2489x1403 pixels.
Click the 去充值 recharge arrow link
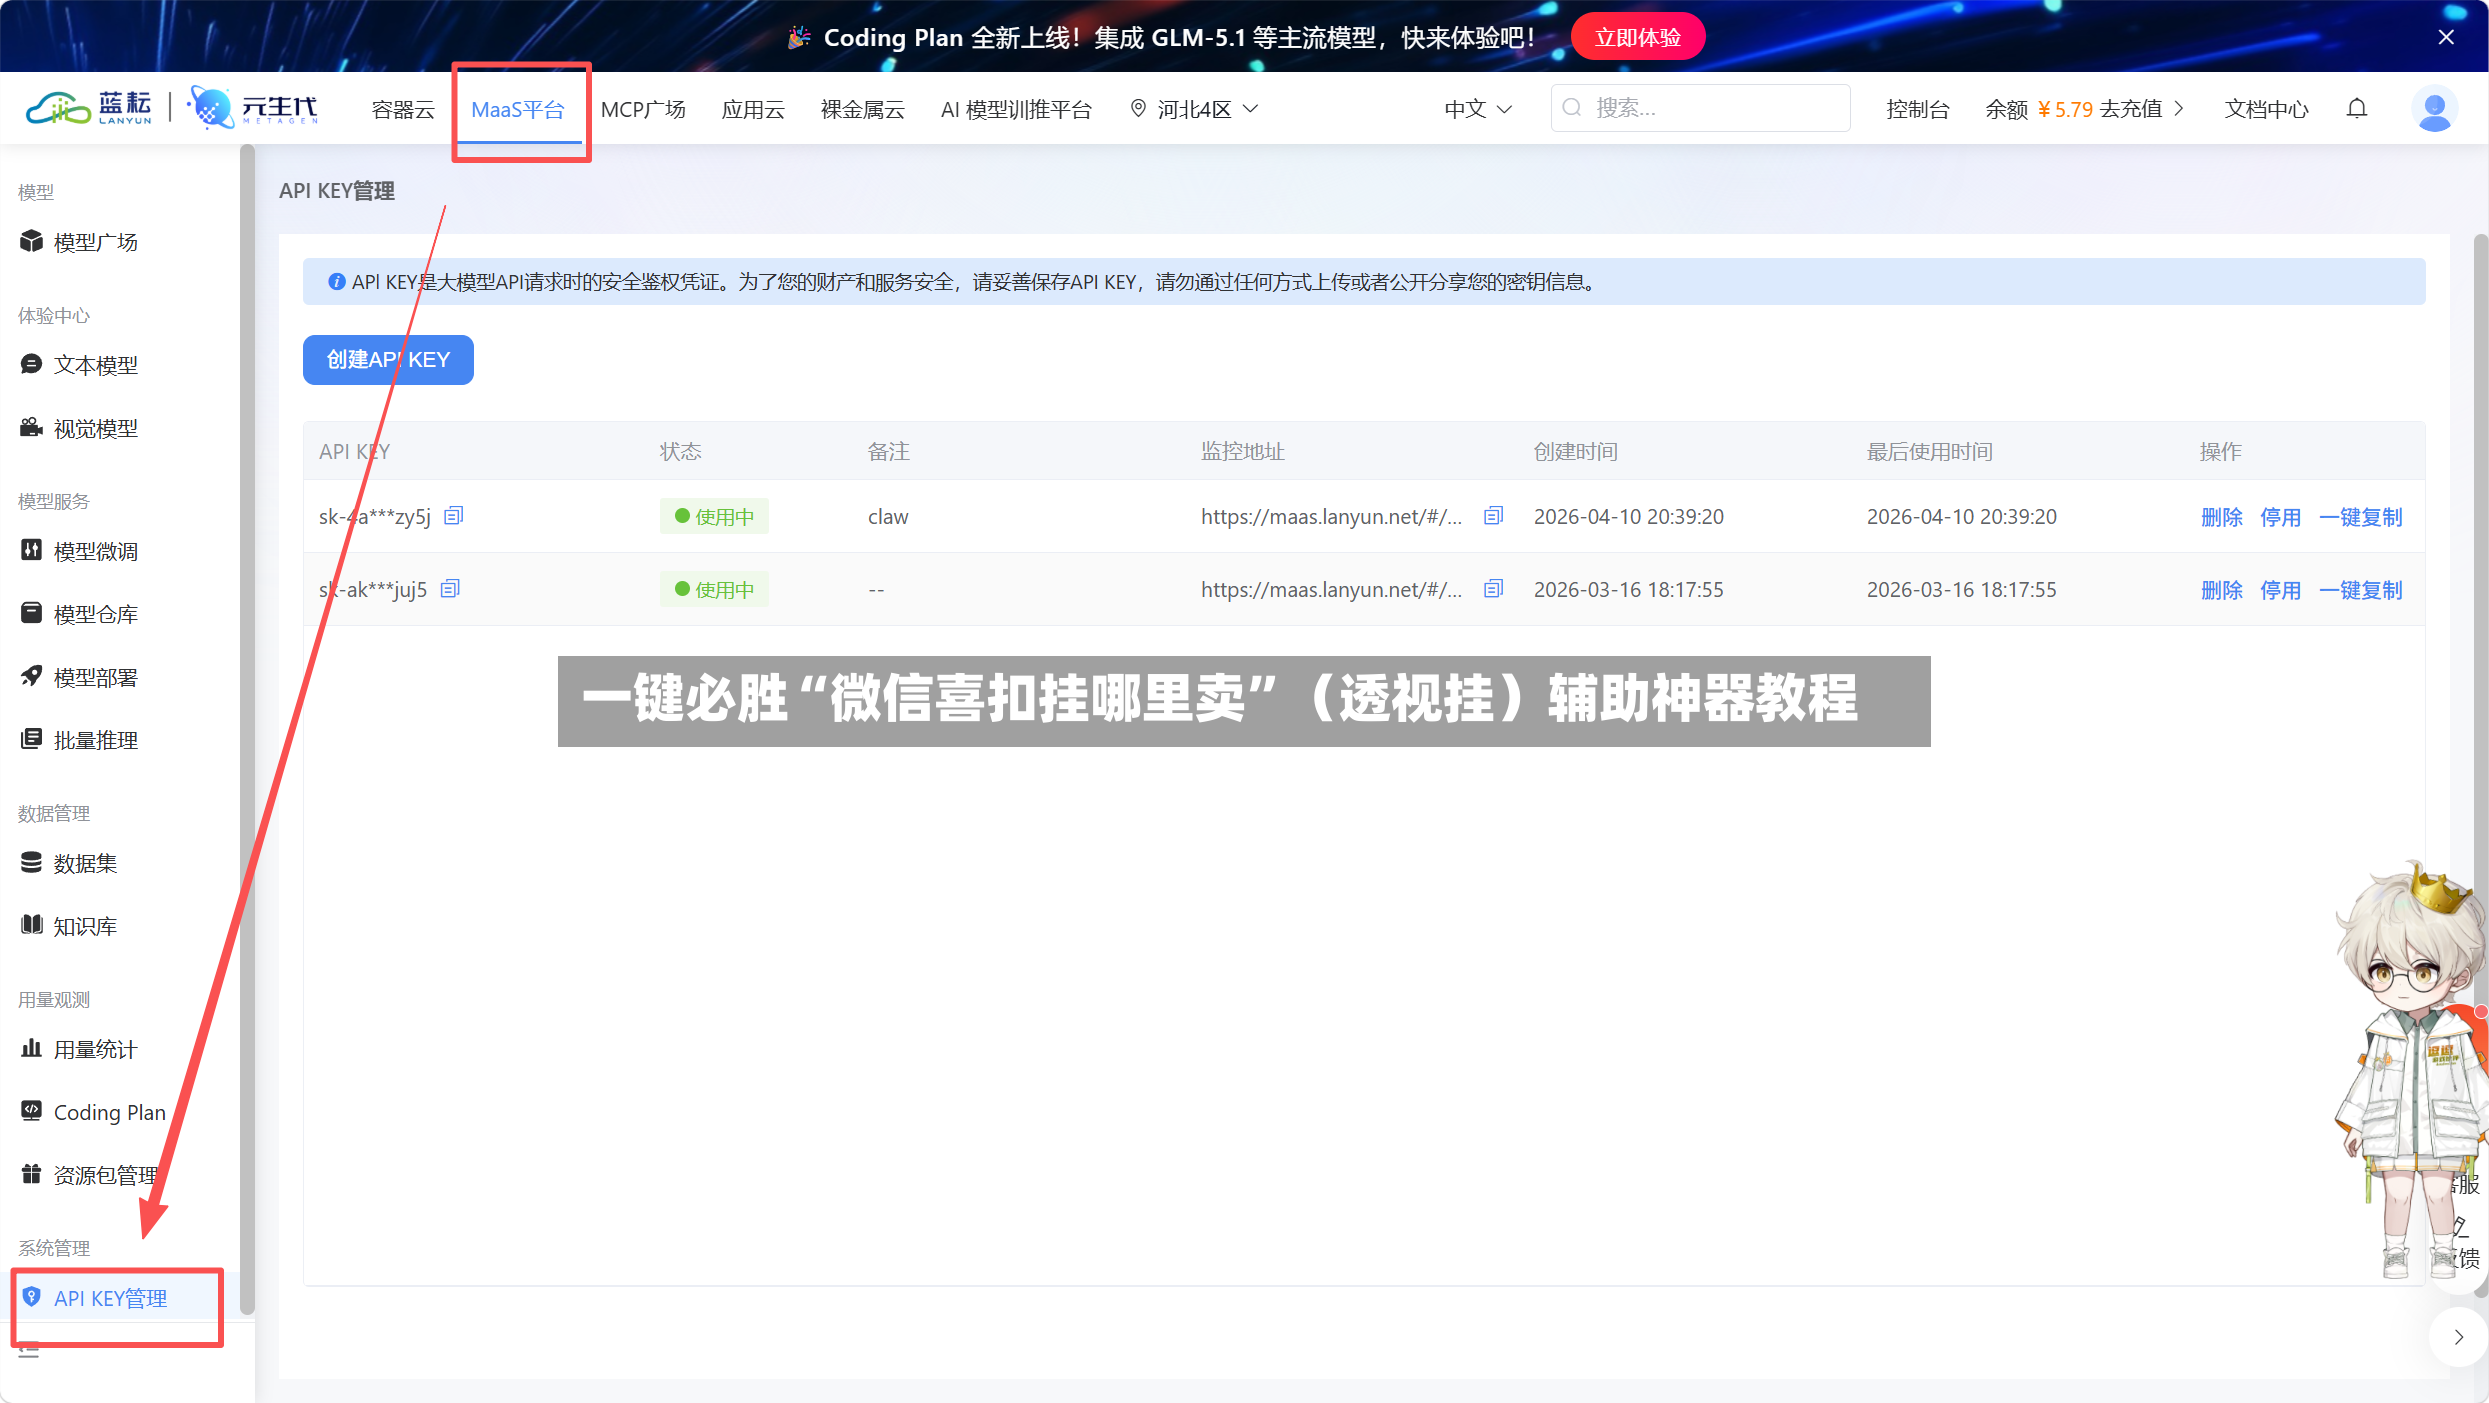2142,109
